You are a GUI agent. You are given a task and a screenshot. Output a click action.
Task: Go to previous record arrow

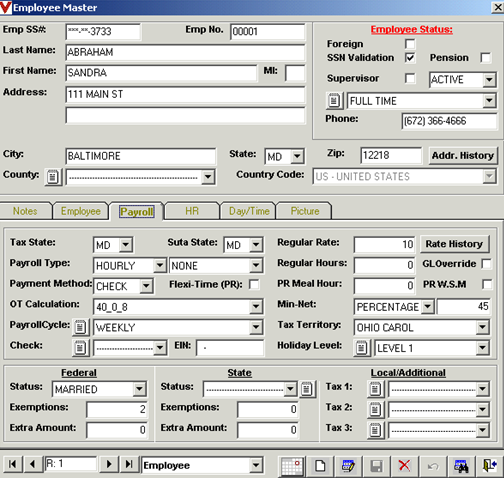(32, 464)
